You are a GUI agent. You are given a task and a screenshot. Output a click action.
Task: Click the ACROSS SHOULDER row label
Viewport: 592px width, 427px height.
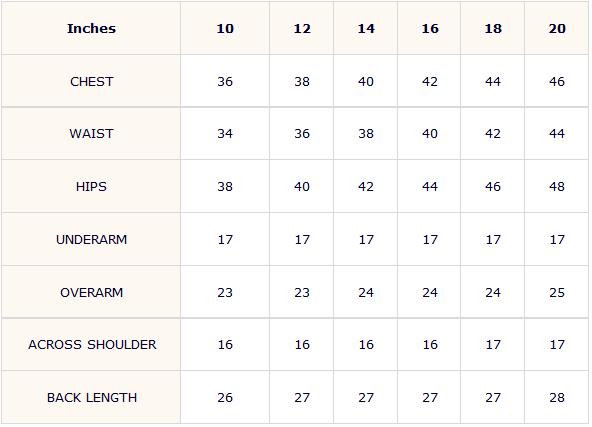click(92, 345)
